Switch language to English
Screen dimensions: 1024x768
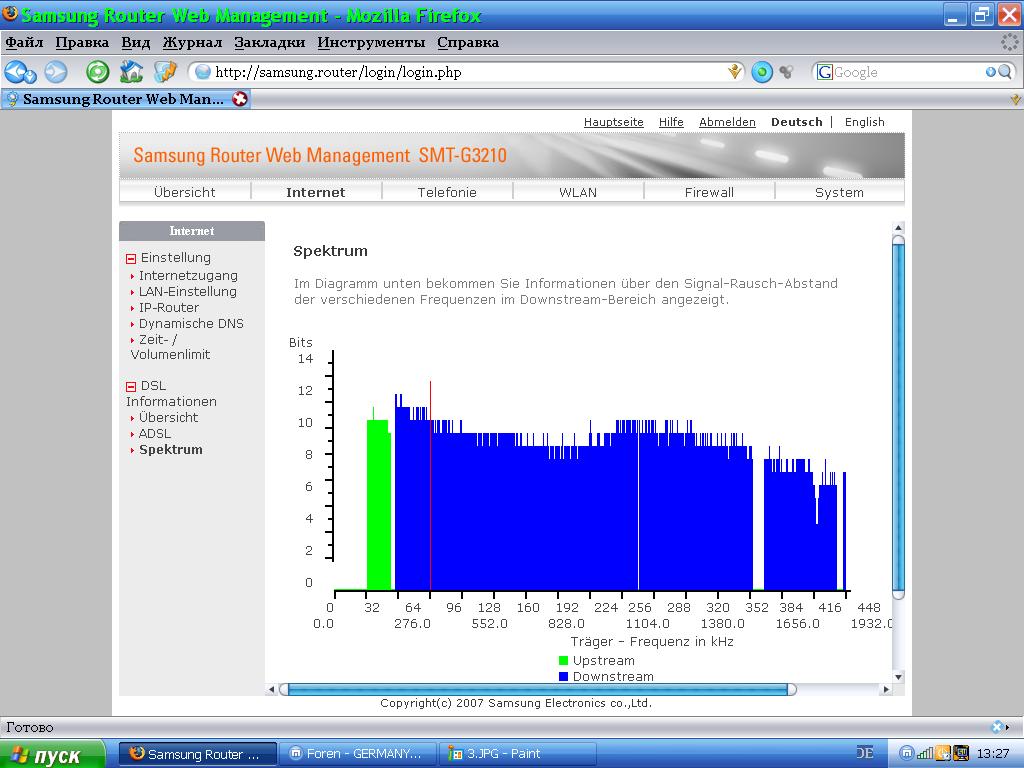[864, 122]
